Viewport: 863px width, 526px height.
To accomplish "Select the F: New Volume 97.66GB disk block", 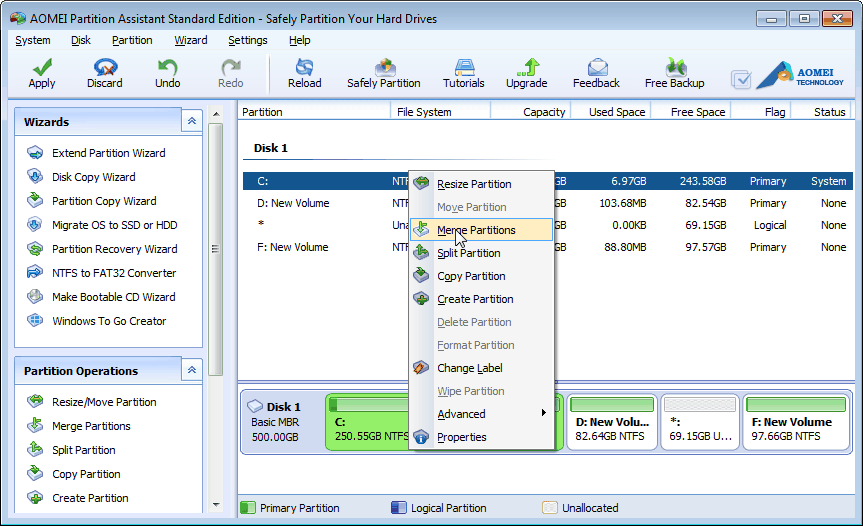I will 796,422.
